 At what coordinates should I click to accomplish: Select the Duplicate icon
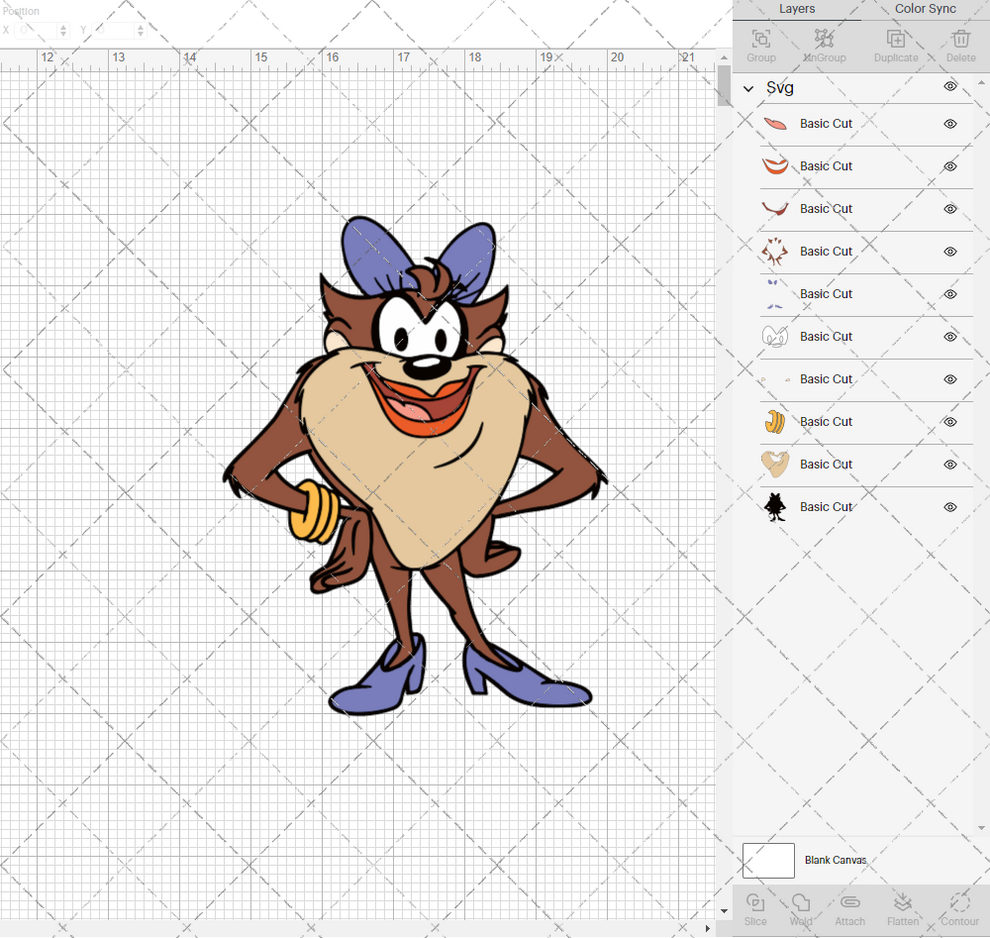pos(895,40)
